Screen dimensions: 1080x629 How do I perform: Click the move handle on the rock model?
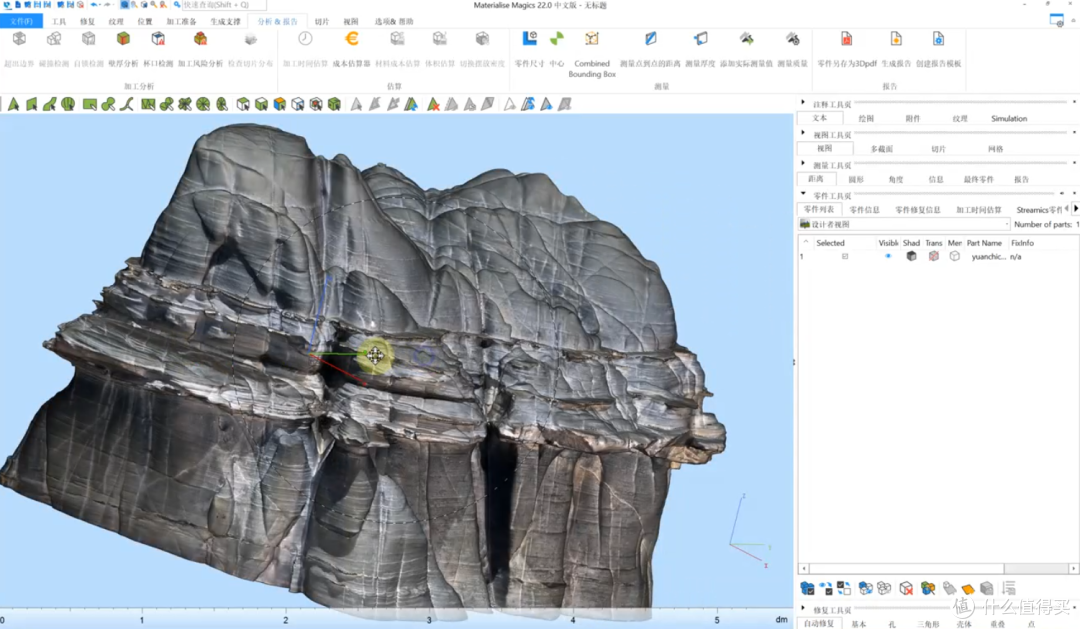click(375, 355)
